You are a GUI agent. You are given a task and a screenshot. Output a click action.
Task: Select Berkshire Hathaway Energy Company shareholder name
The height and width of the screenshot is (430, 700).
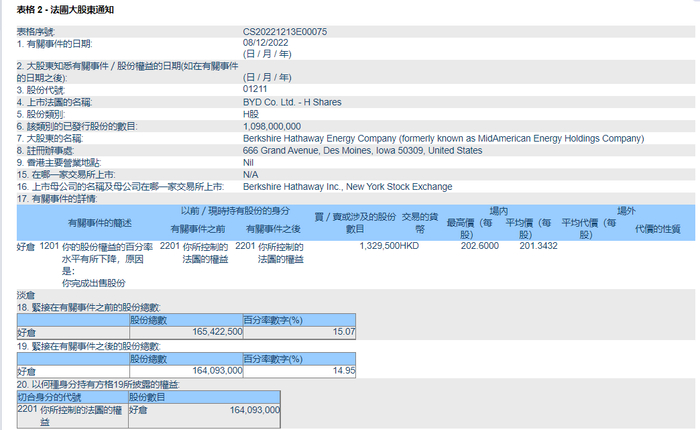point(443,138)
